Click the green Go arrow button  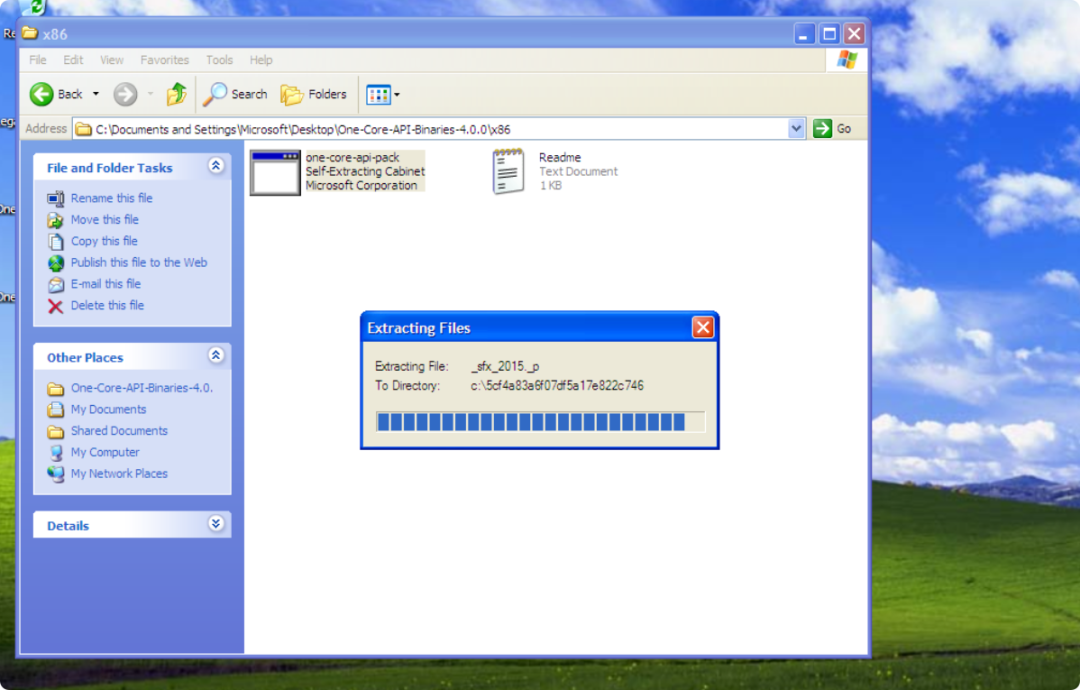pos(823,128)
